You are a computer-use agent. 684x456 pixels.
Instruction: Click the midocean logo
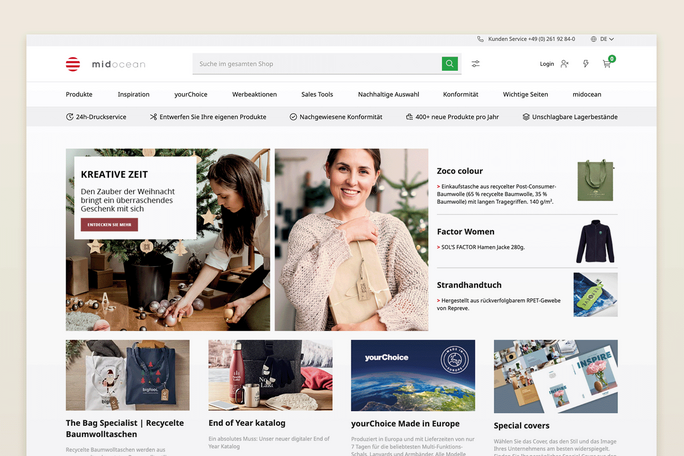(105, 64)
